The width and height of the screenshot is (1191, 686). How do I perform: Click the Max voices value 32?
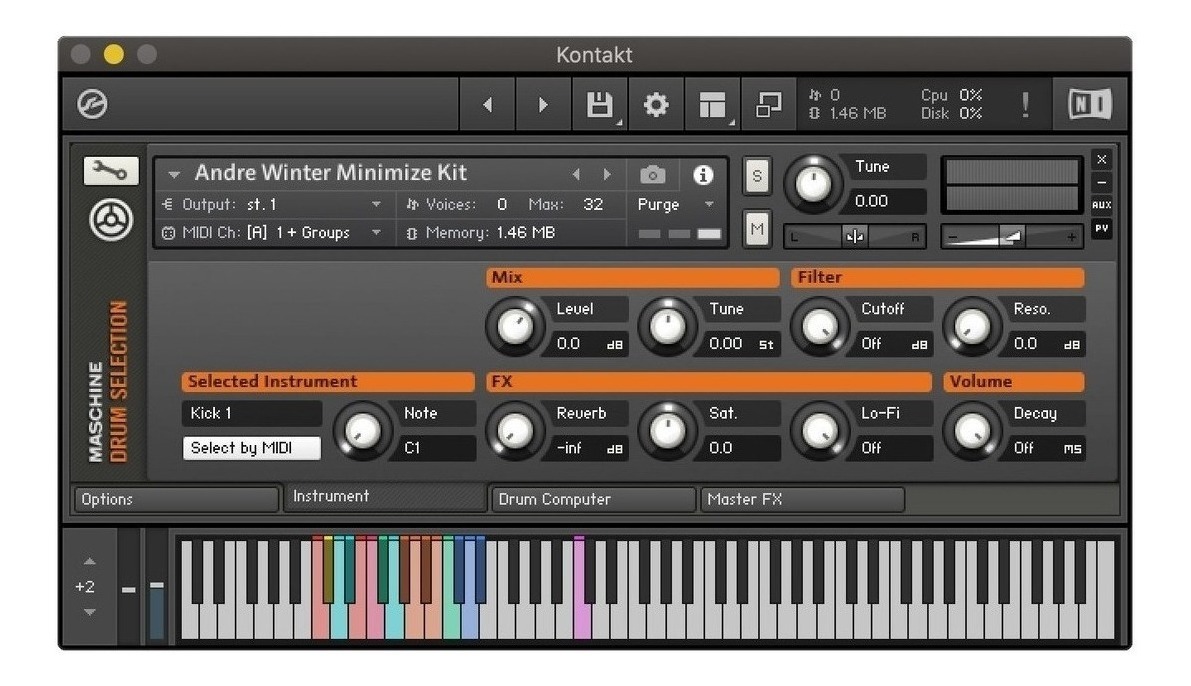coord(593,204)
